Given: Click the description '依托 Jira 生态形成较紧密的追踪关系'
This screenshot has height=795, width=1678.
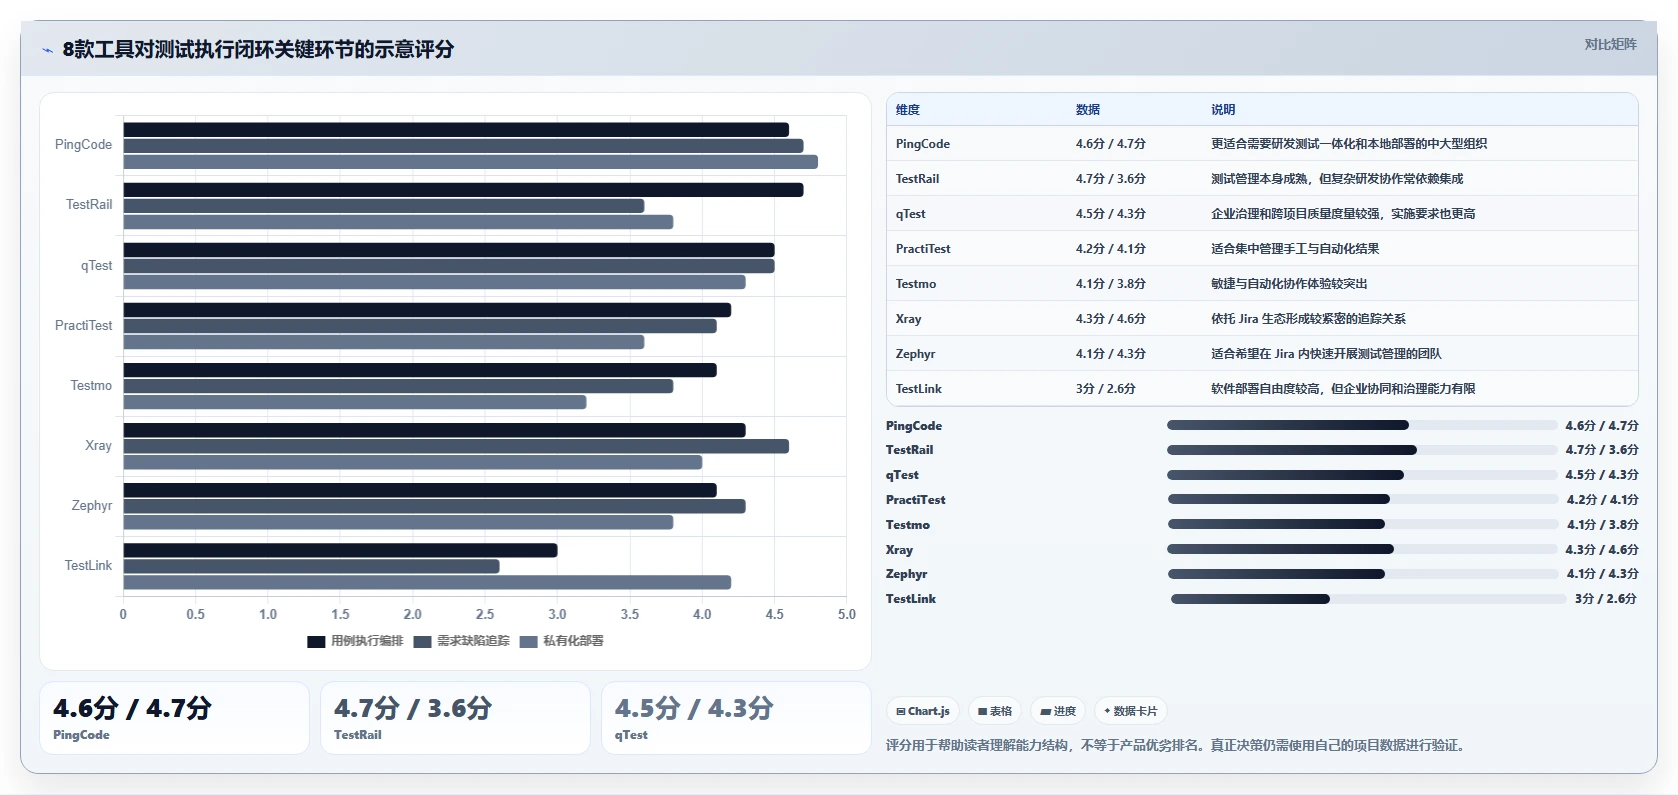Looking at the screenshot, I should point(1308,319).
